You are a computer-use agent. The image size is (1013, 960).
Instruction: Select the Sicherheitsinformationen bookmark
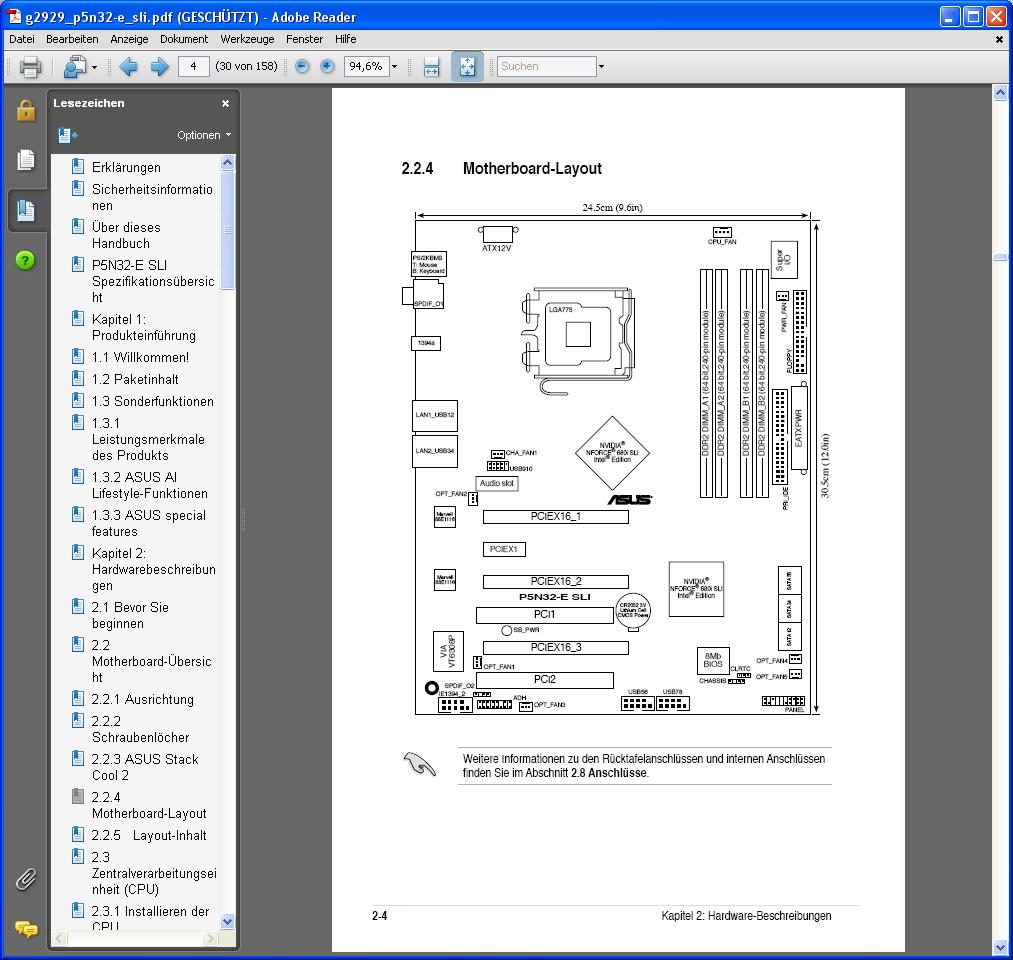(152, 197)
